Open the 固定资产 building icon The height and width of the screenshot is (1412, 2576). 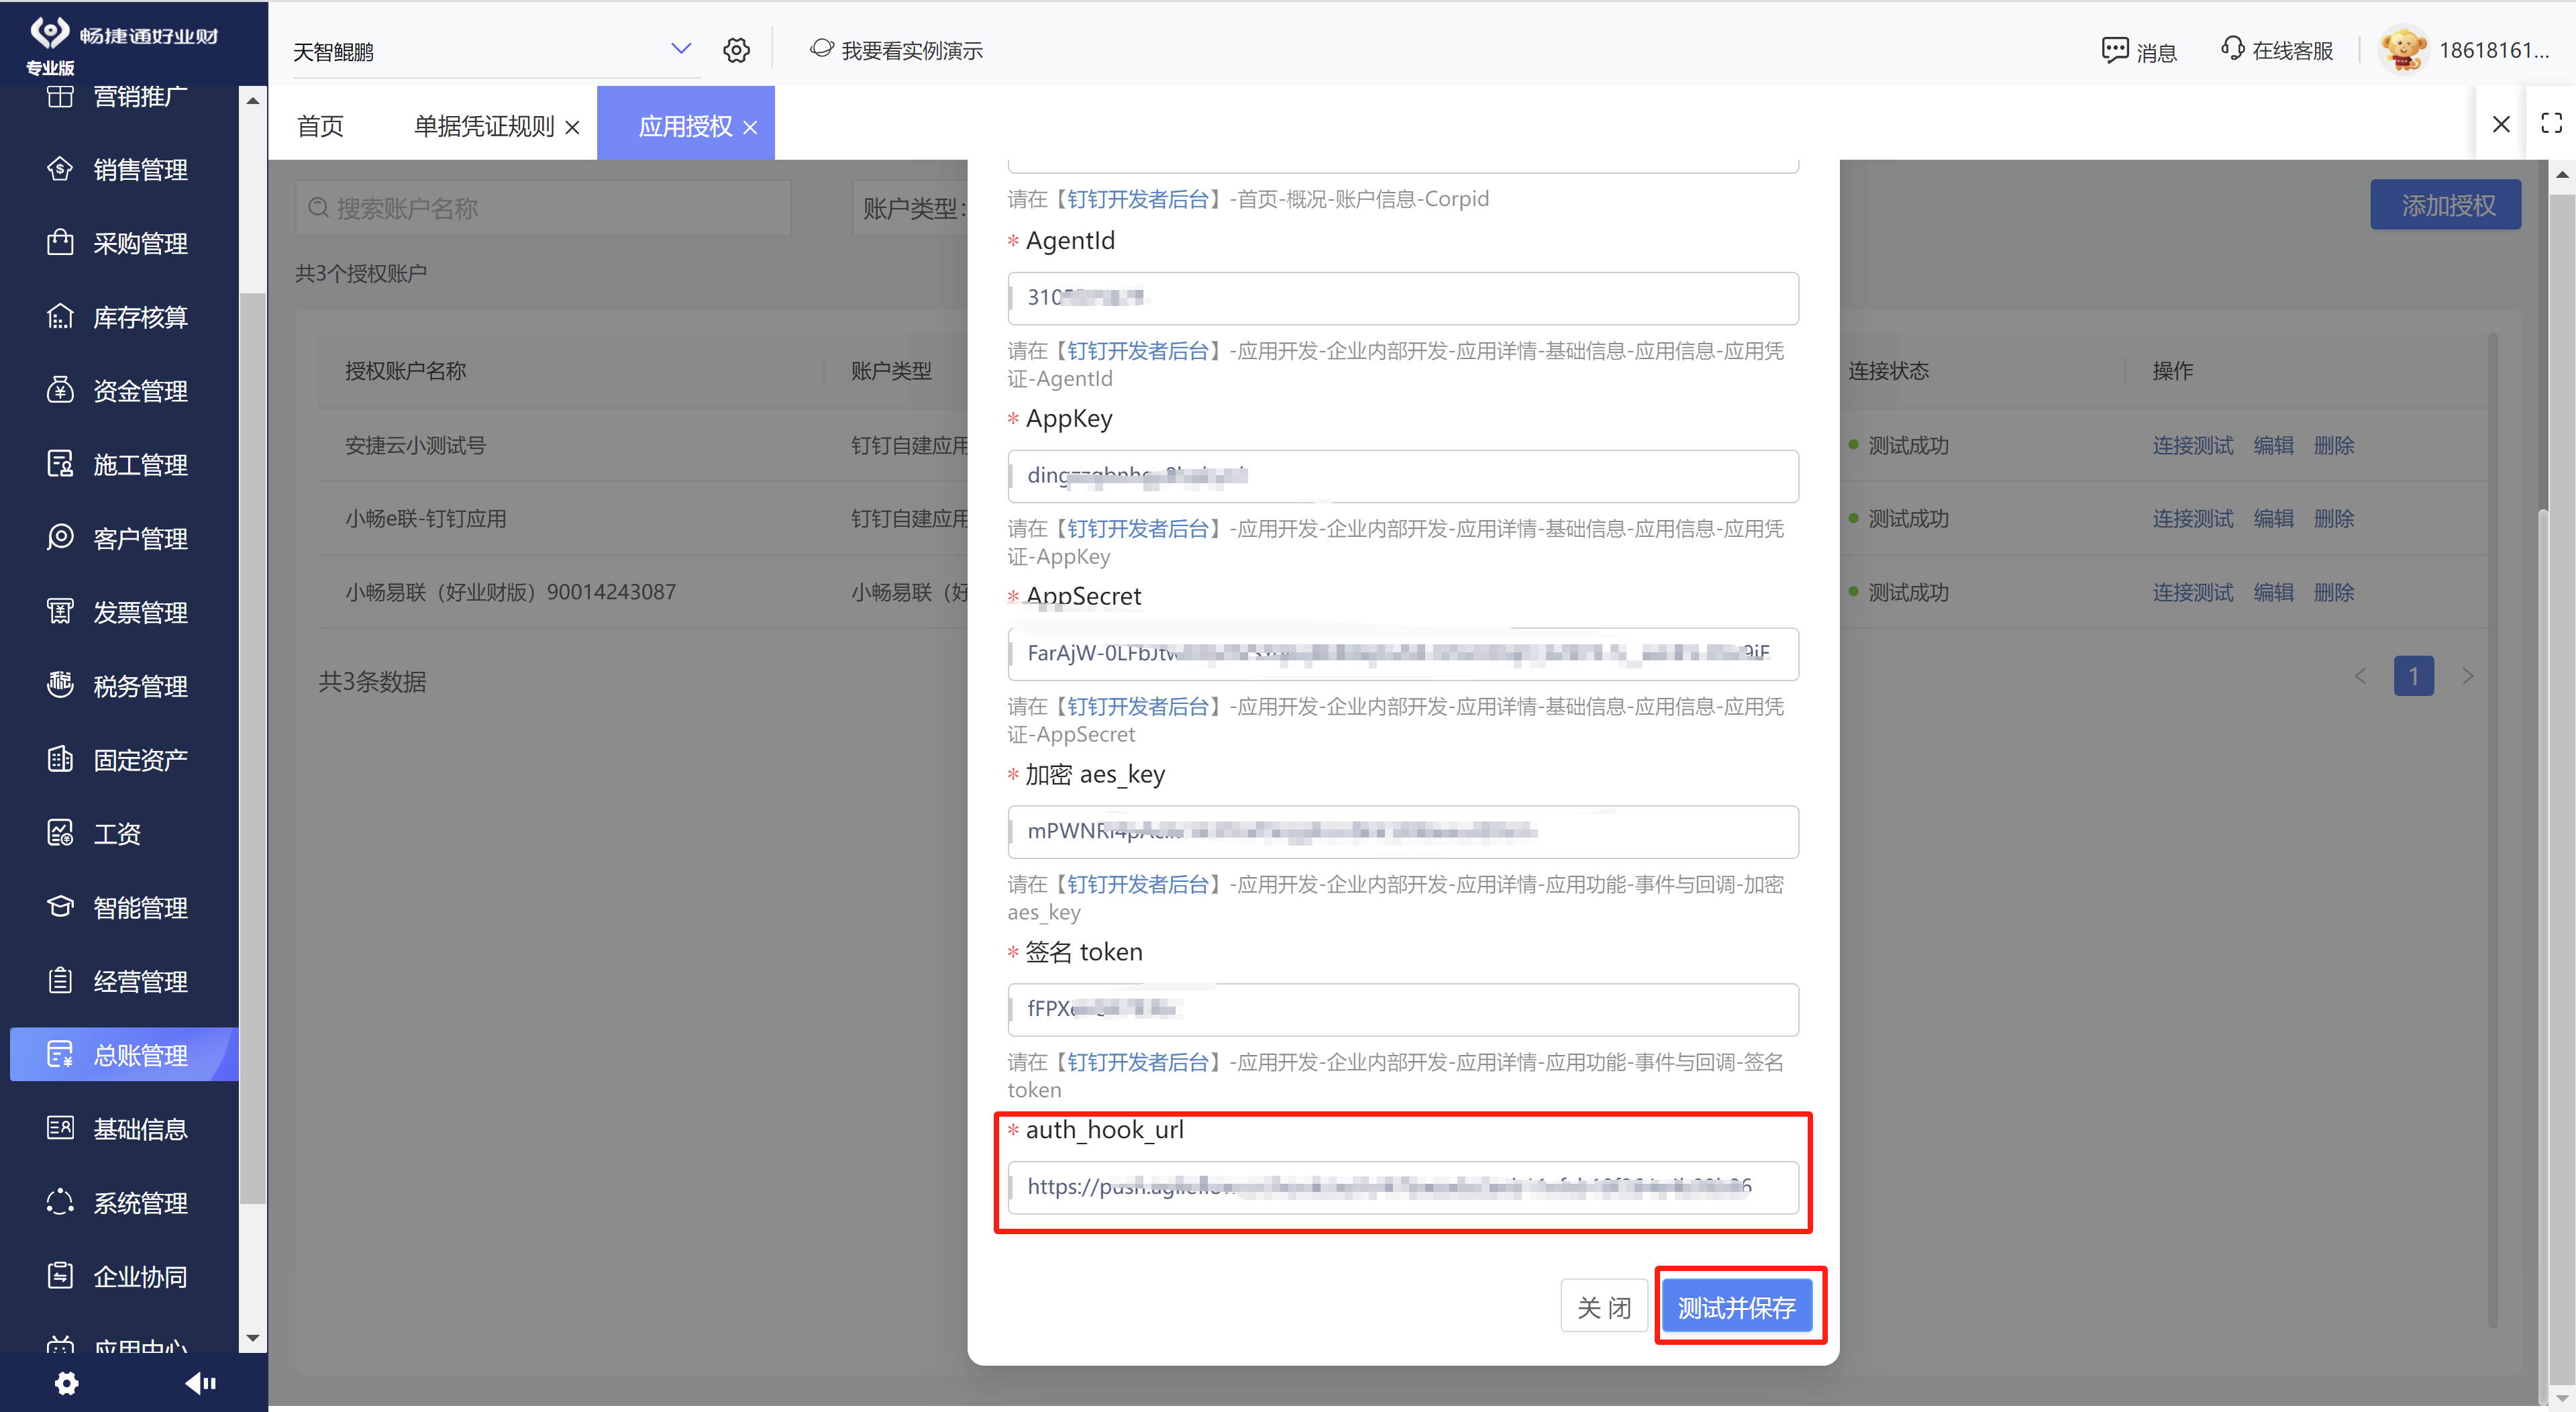click(60, 759)
